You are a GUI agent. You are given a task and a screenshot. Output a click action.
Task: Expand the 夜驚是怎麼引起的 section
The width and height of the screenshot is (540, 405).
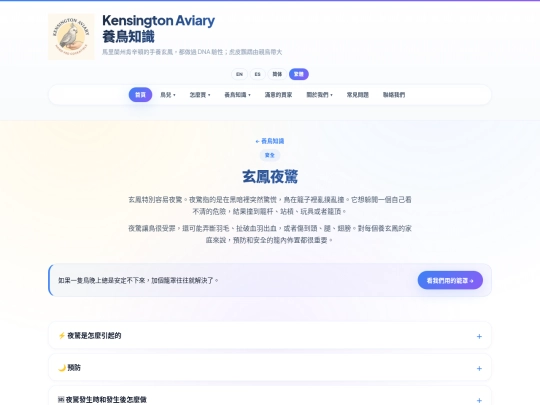point(270,336)
